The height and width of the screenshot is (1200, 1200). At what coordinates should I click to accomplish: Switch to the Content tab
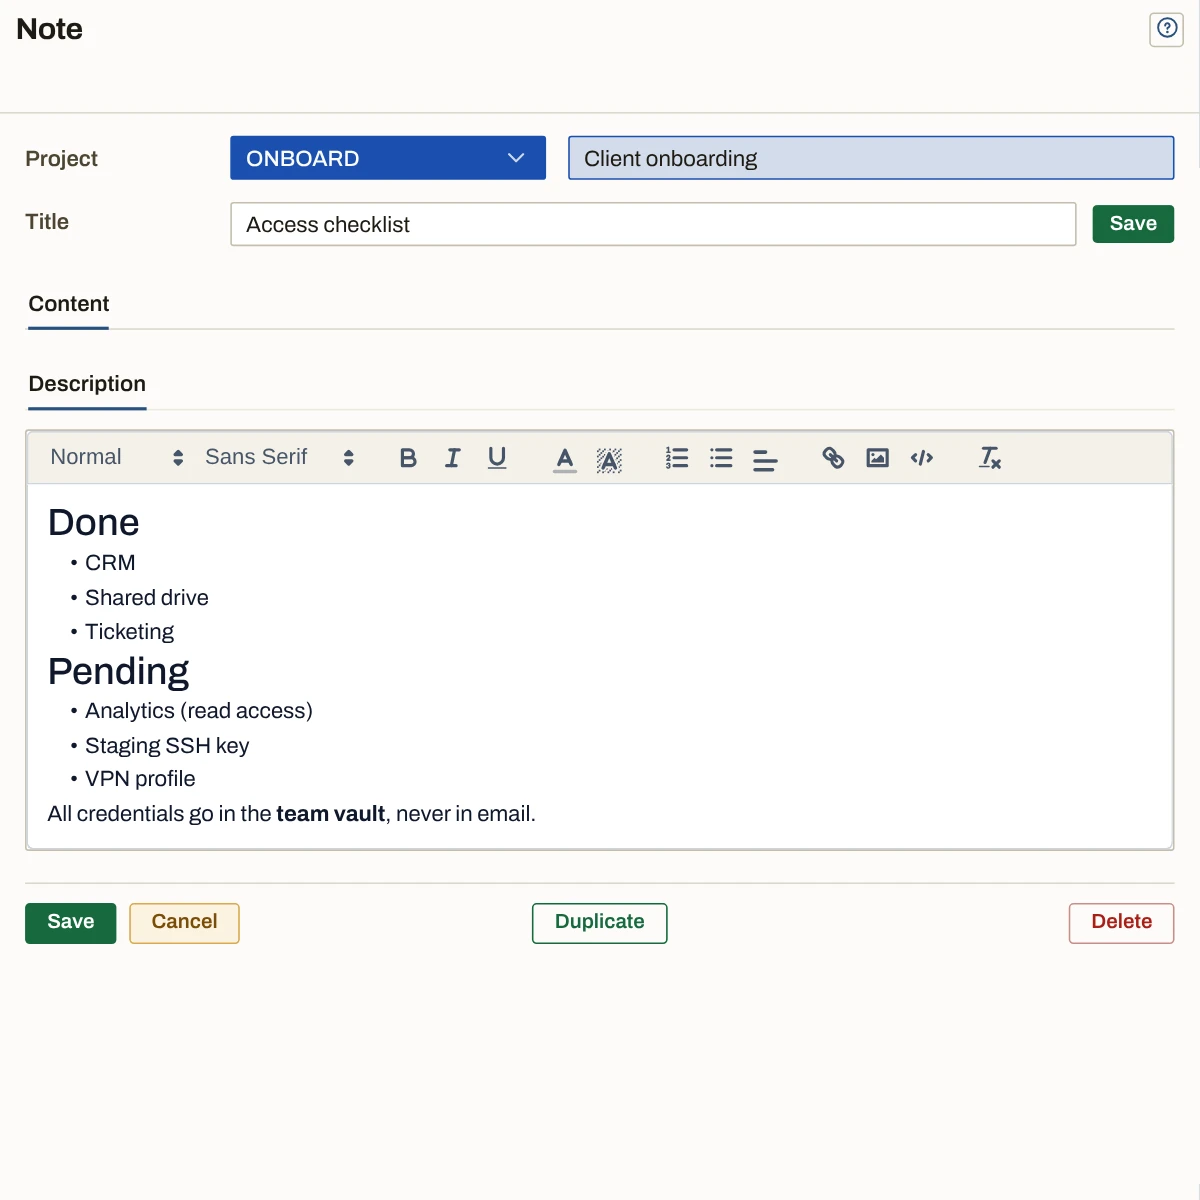69,304
